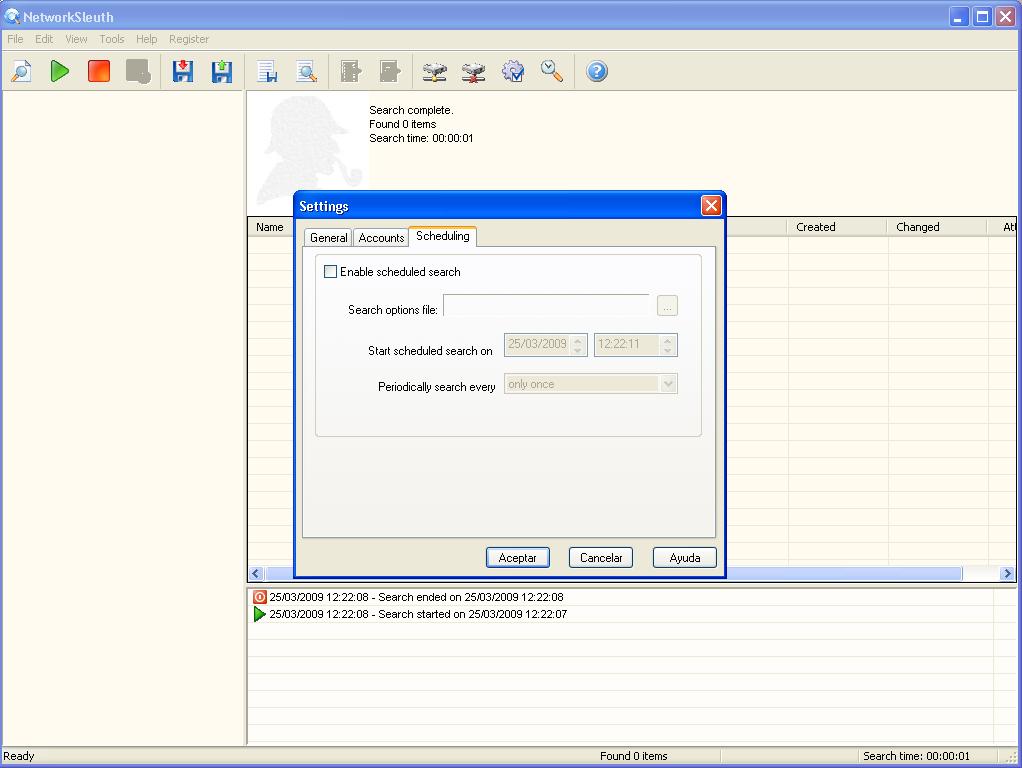Click the document with magnifier toolbar icon
This screenshot has width=1022, height=768.
[306, 71]
